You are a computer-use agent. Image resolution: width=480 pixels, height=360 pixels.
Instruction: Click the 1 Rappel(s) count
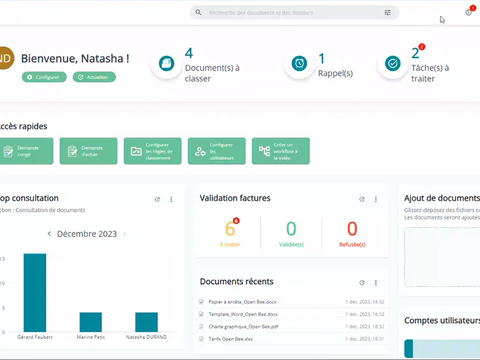[322, 59]
